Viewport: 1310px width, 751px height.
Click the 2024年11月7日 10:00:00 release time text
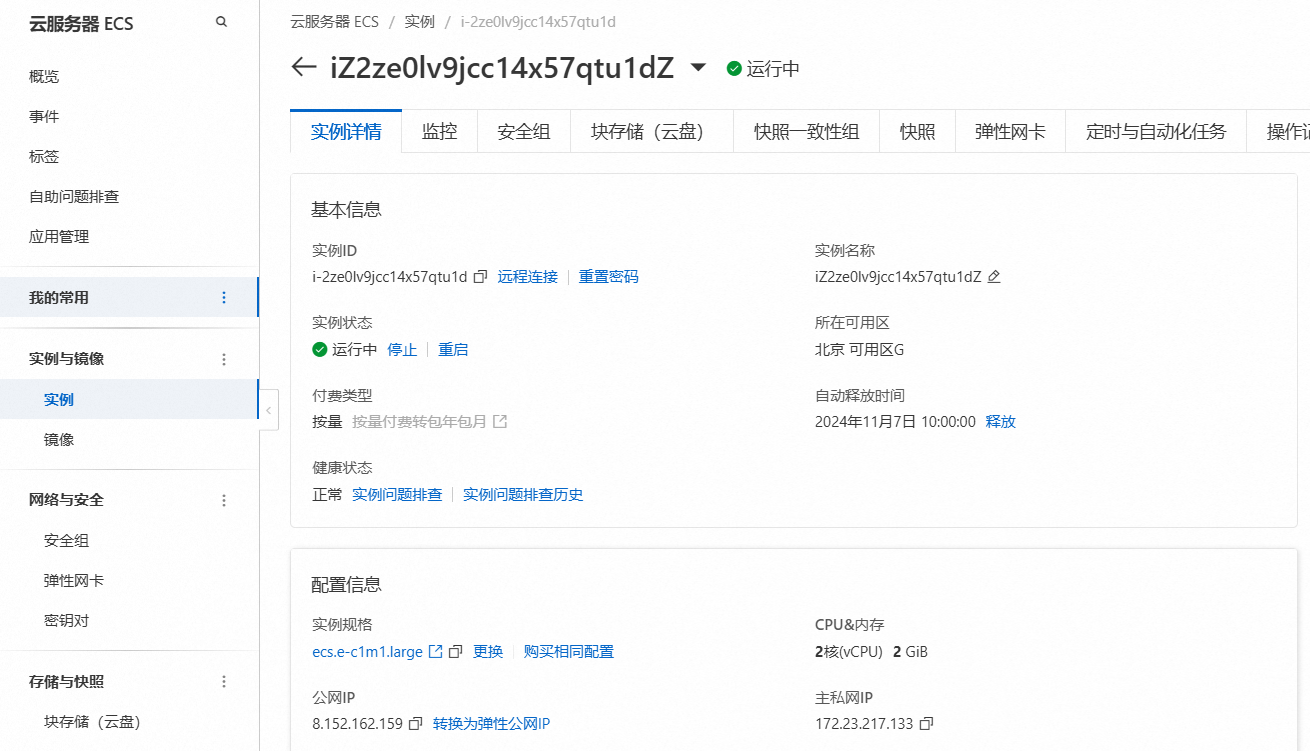pyautogui.click(x=895, y=422)
